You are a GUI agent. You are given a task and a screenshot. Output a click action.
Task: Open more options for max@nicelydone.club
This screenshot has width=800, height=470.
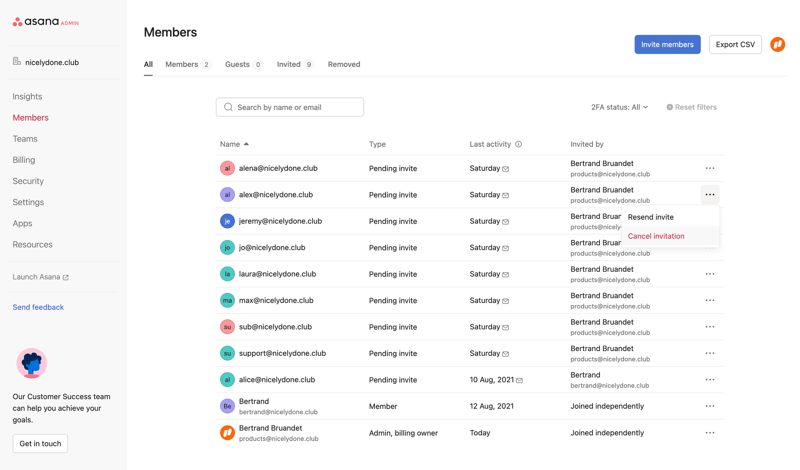[710, 301]
